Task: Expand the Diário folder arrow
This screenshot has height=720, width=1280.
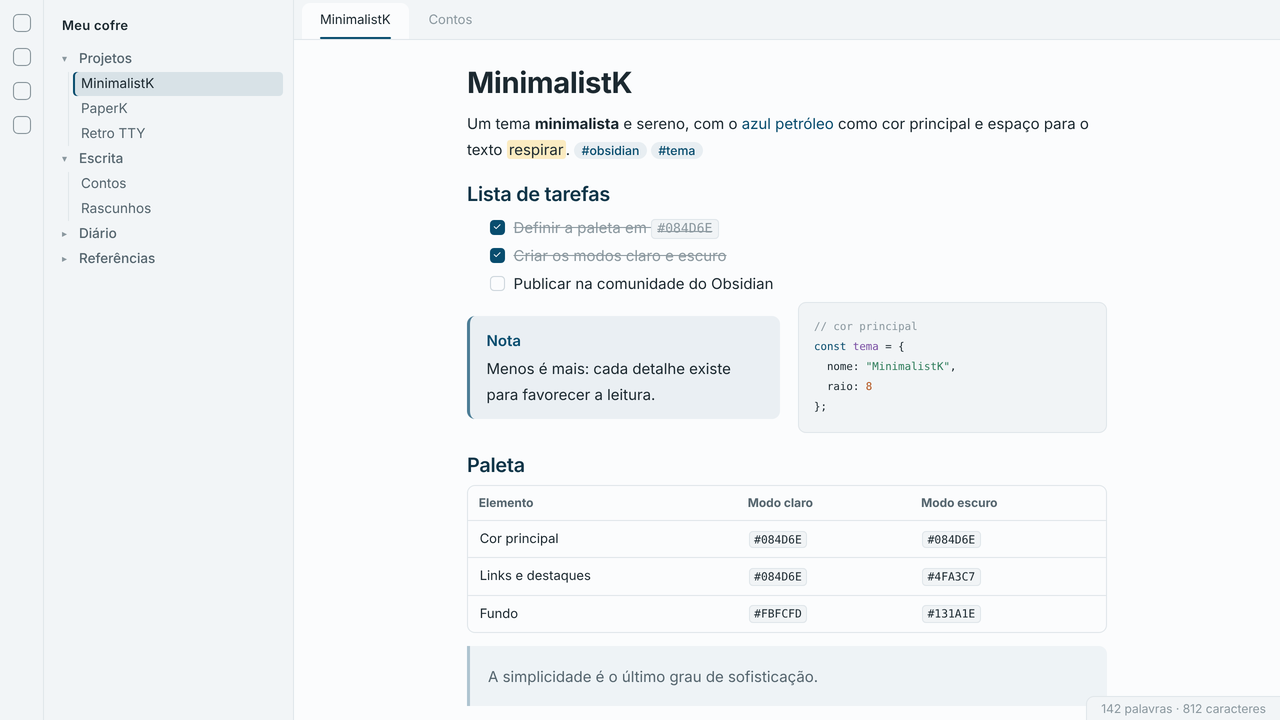Action: click(65, 234)
